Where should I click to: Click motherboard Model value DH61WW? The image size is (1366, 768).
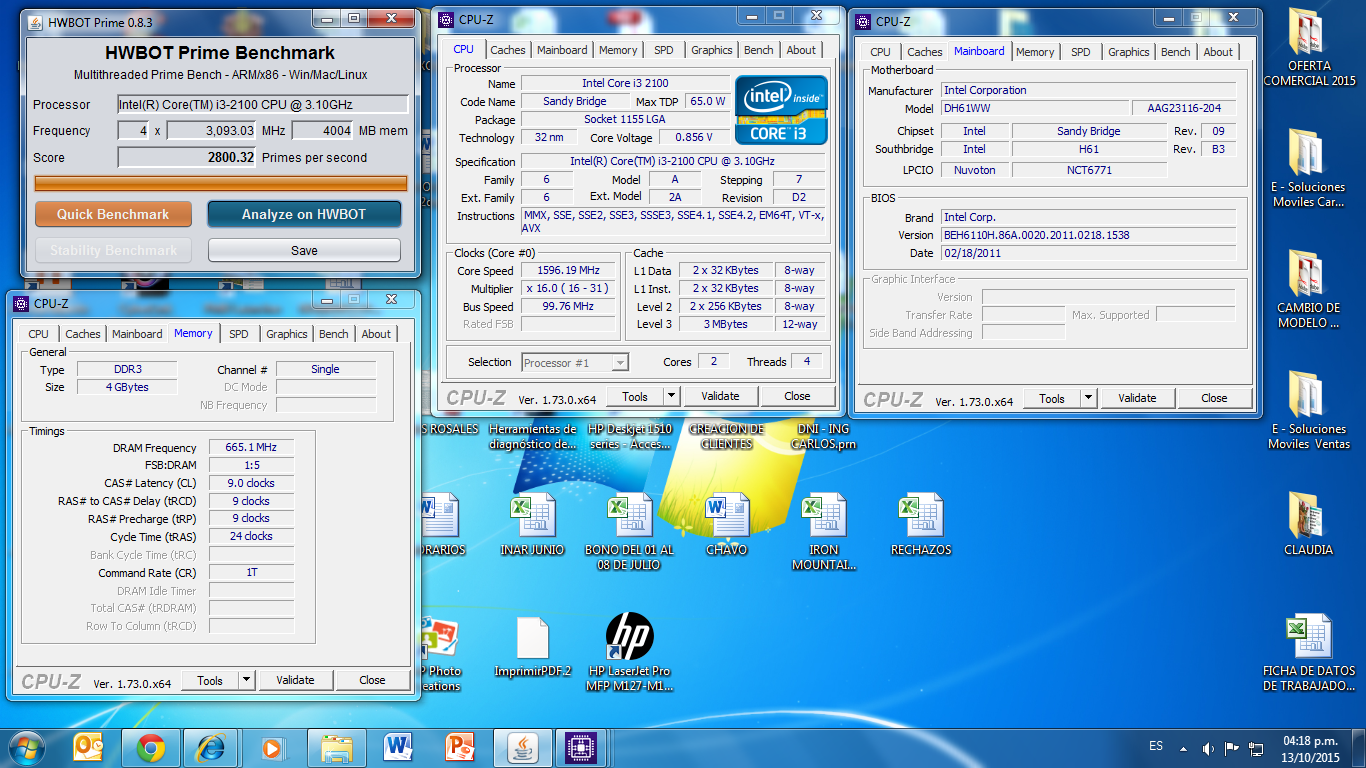(1035, 108)
